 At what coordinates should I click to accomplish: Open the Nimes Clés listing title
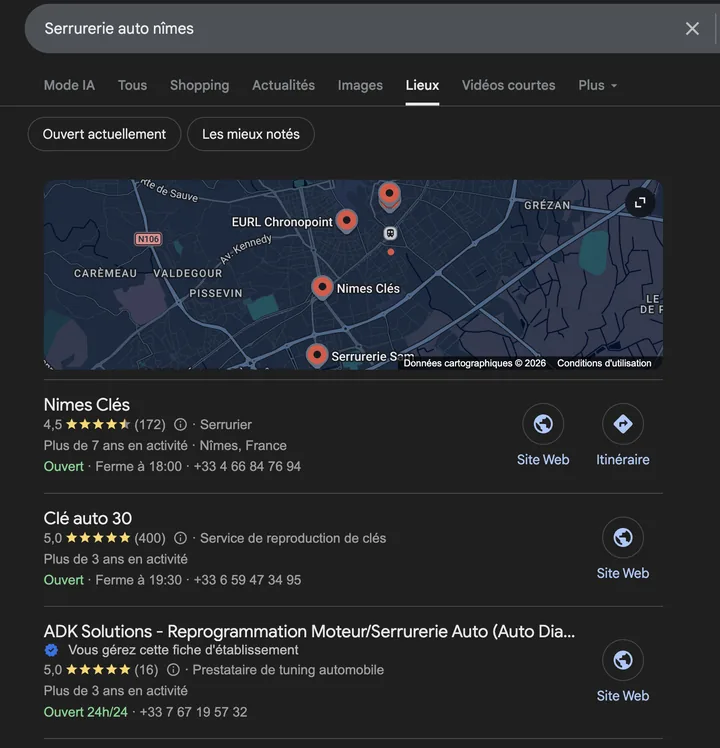(x=87, y=405)
